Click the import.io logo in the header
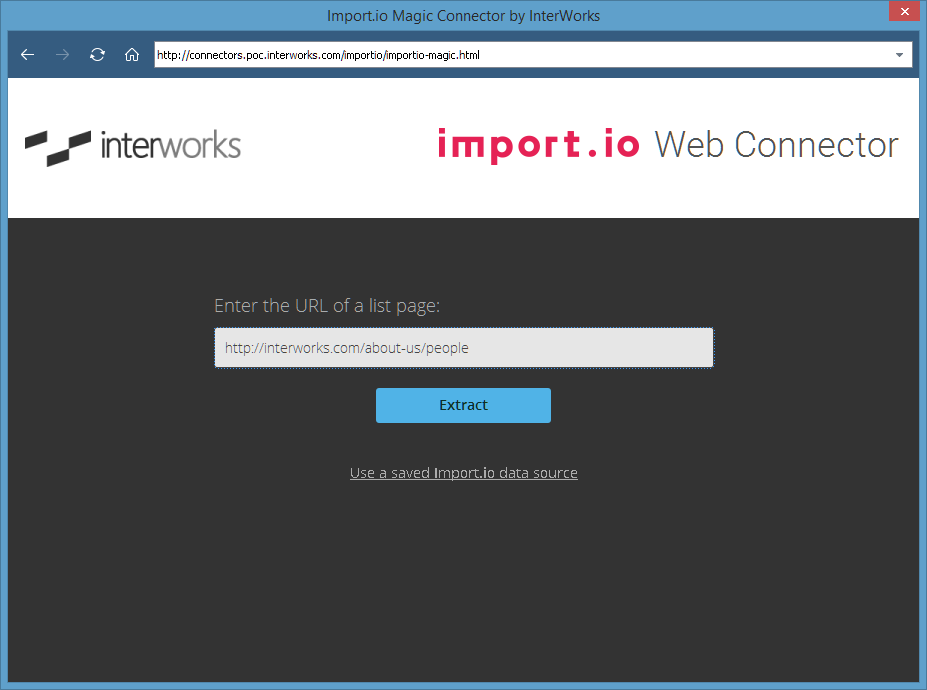 tap(539, 145)
